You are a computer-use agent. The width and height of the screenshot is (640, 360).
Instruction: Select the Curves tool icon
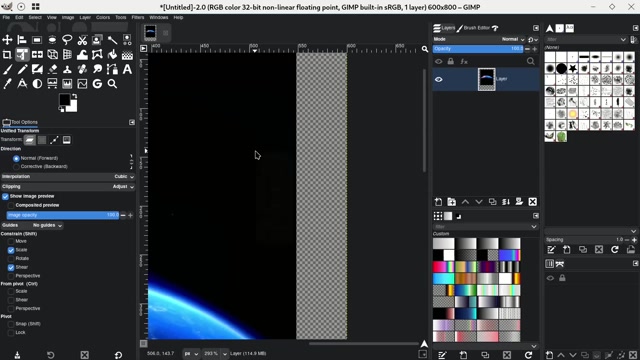point(82,84)
